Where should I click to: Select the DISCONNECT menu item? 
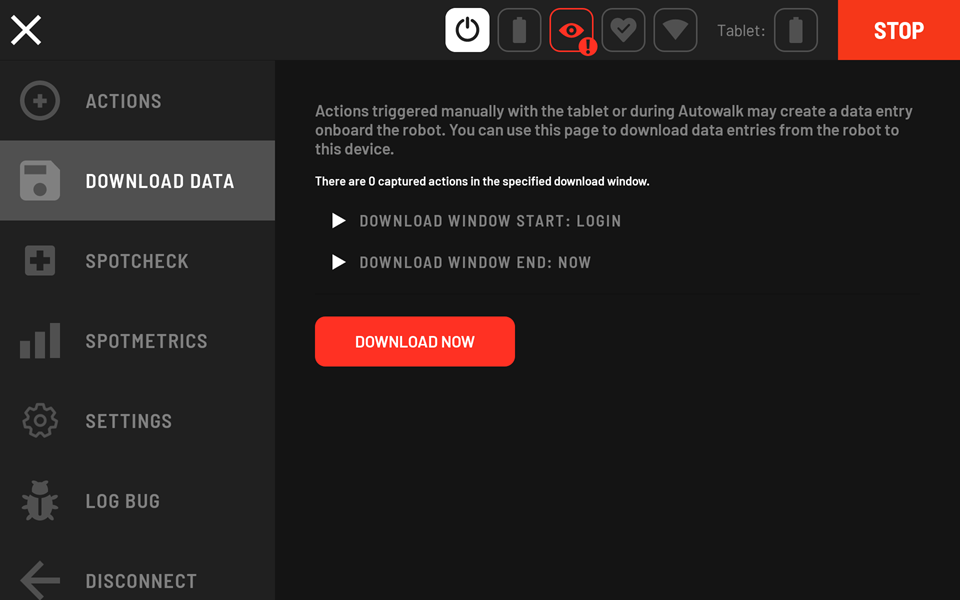(137, 571)
